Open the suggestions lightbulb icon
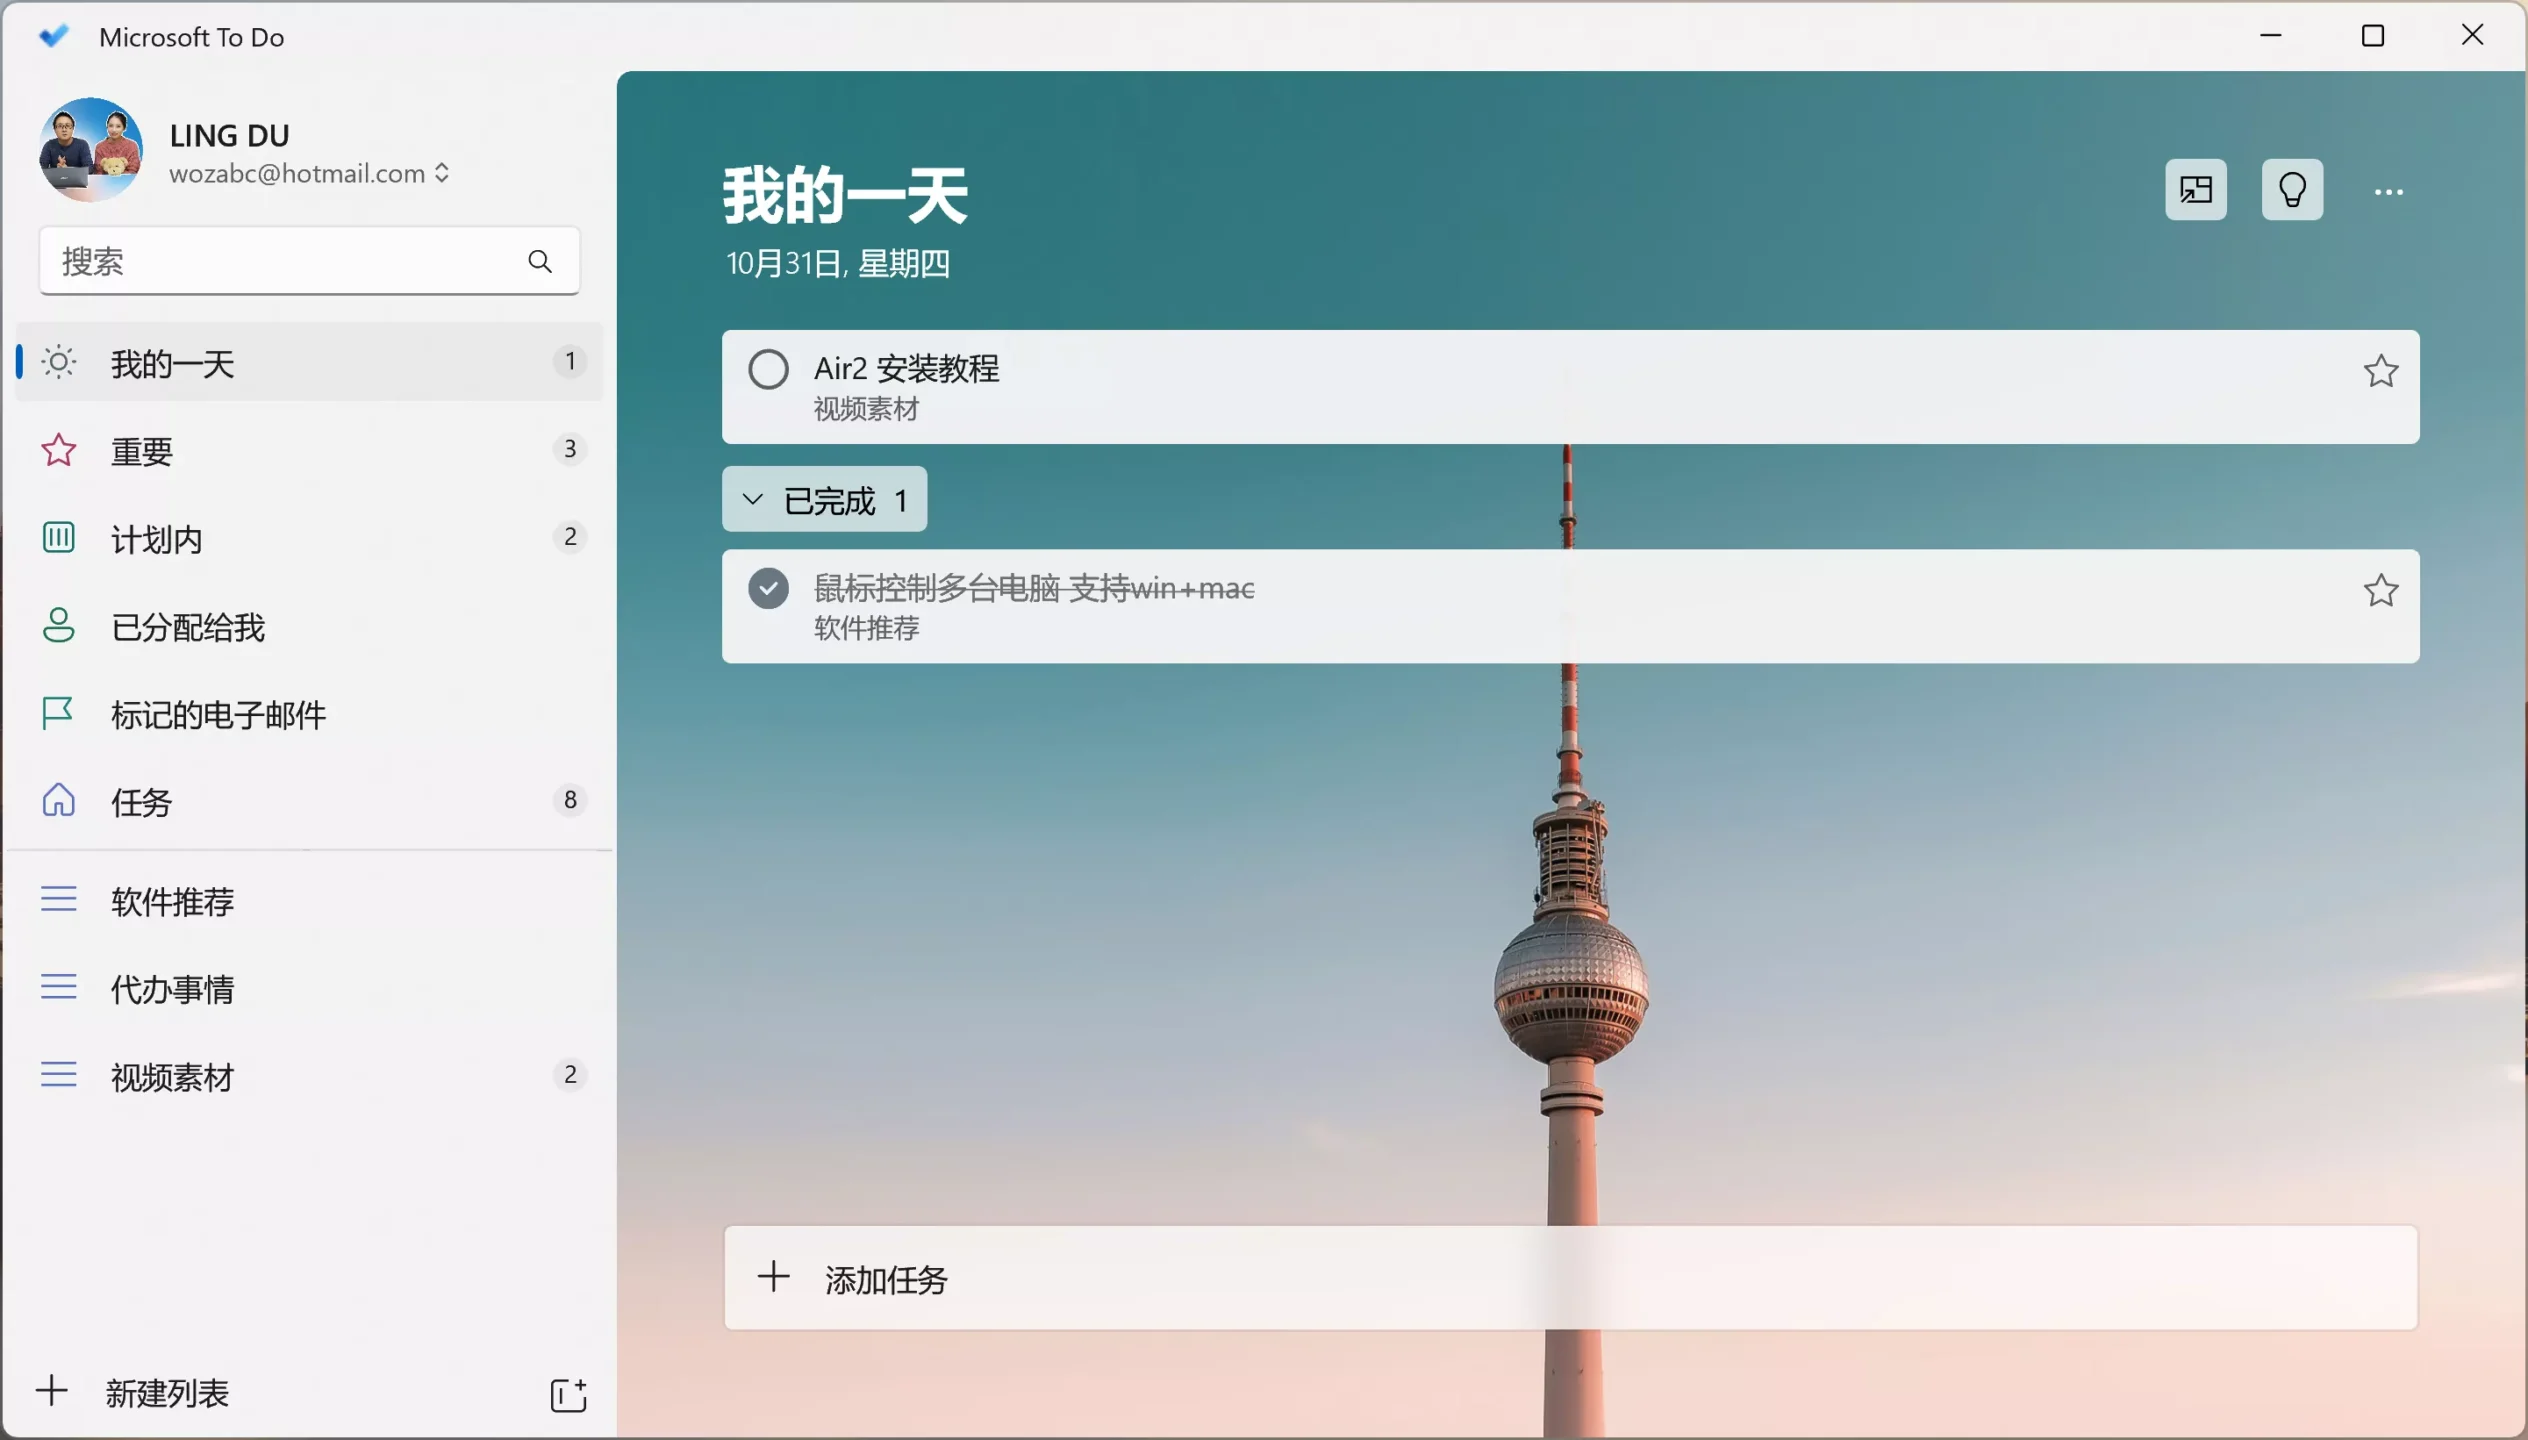 2292,190
